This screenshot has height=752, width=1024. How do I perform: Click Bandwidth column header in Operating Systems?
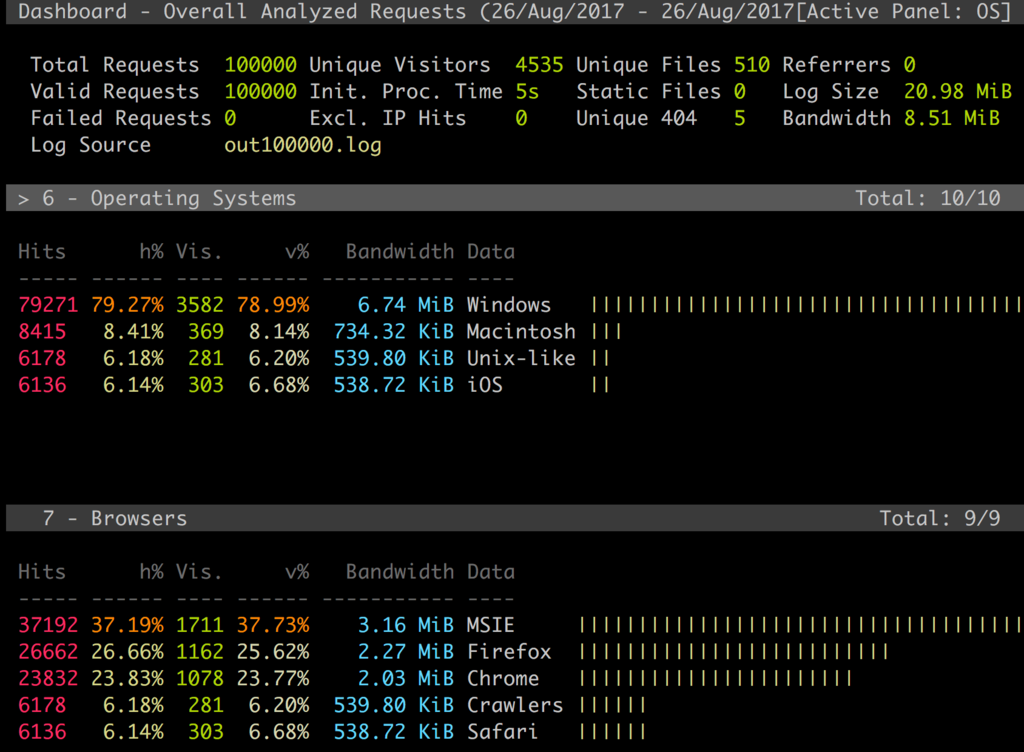point(400,252)
